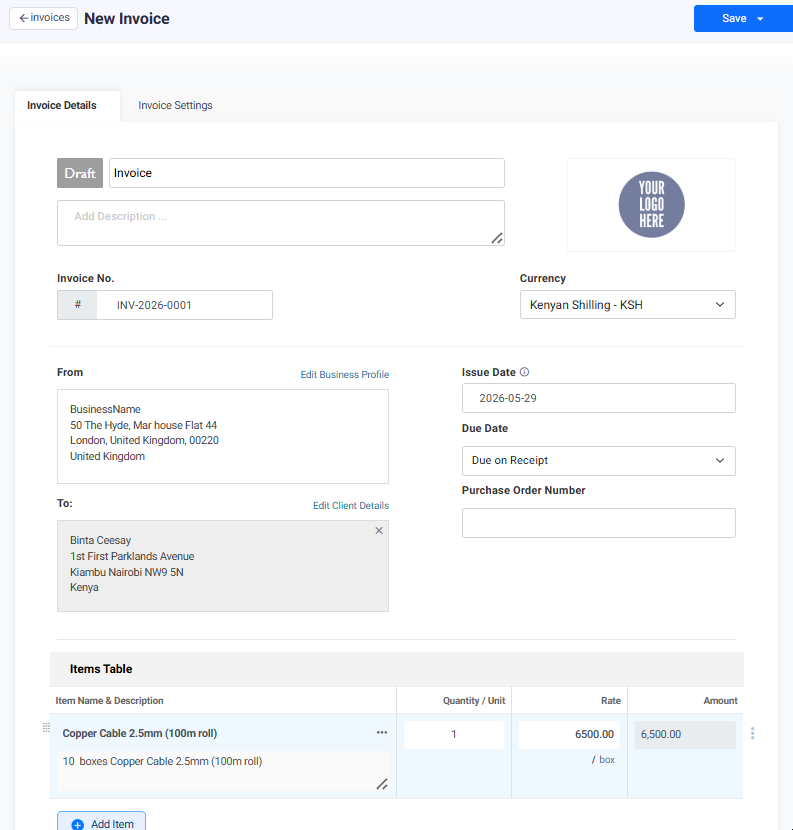Click the item row drag handle icon

click(x=47, y=728)
